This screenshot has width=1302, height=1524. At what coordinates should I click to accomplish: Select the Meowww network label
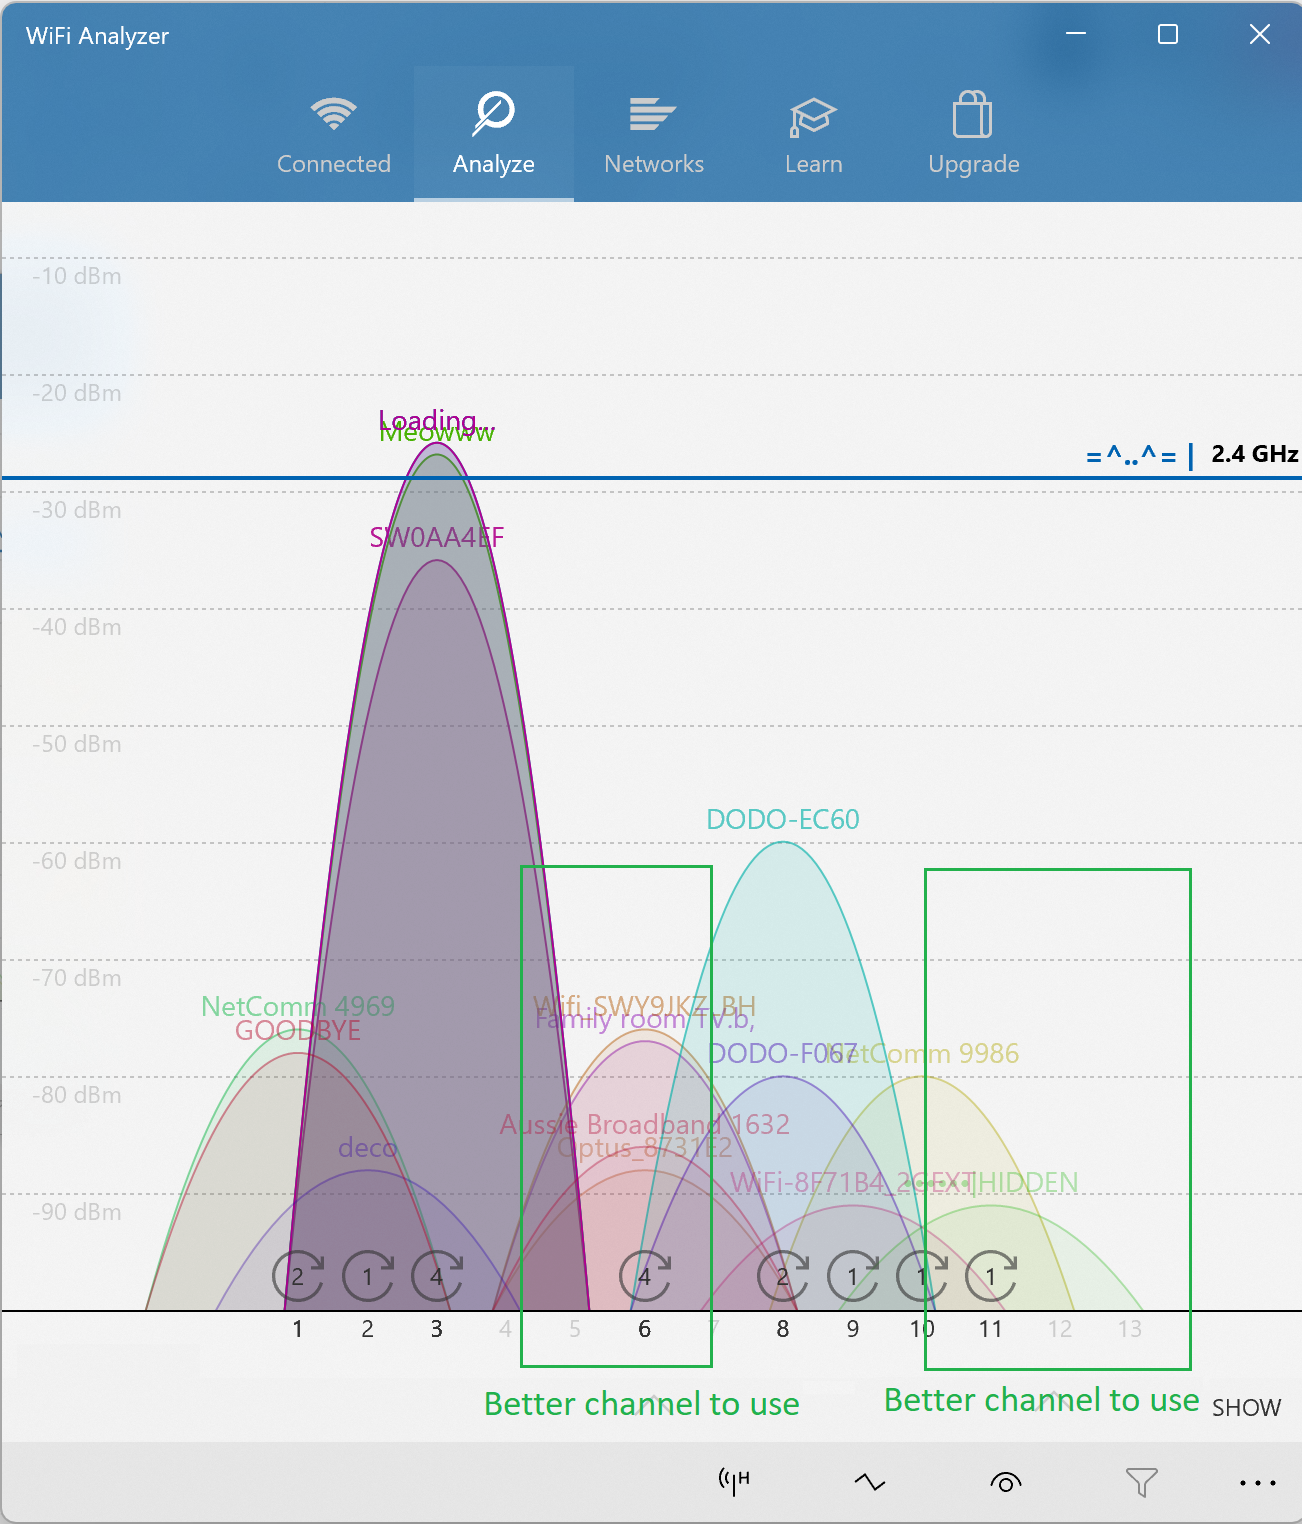coord(437,435)
